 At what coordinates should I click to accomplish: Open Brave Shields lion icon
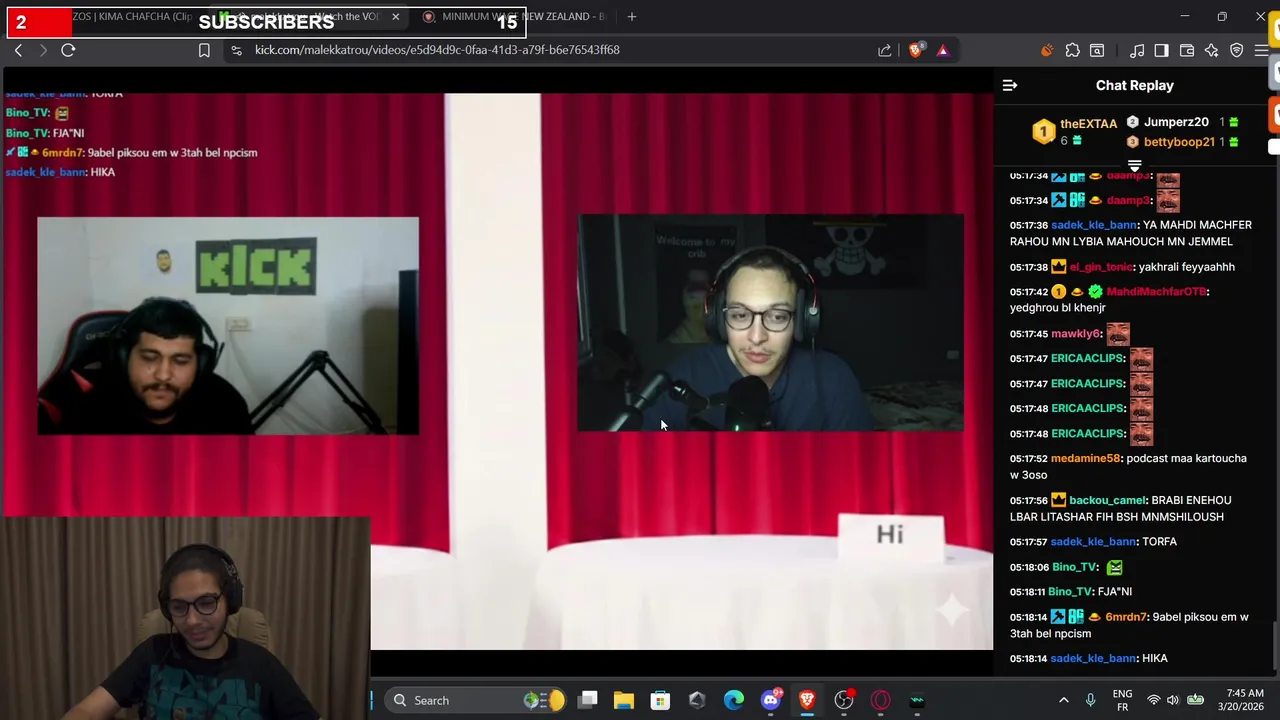click(x=915, y=50)
